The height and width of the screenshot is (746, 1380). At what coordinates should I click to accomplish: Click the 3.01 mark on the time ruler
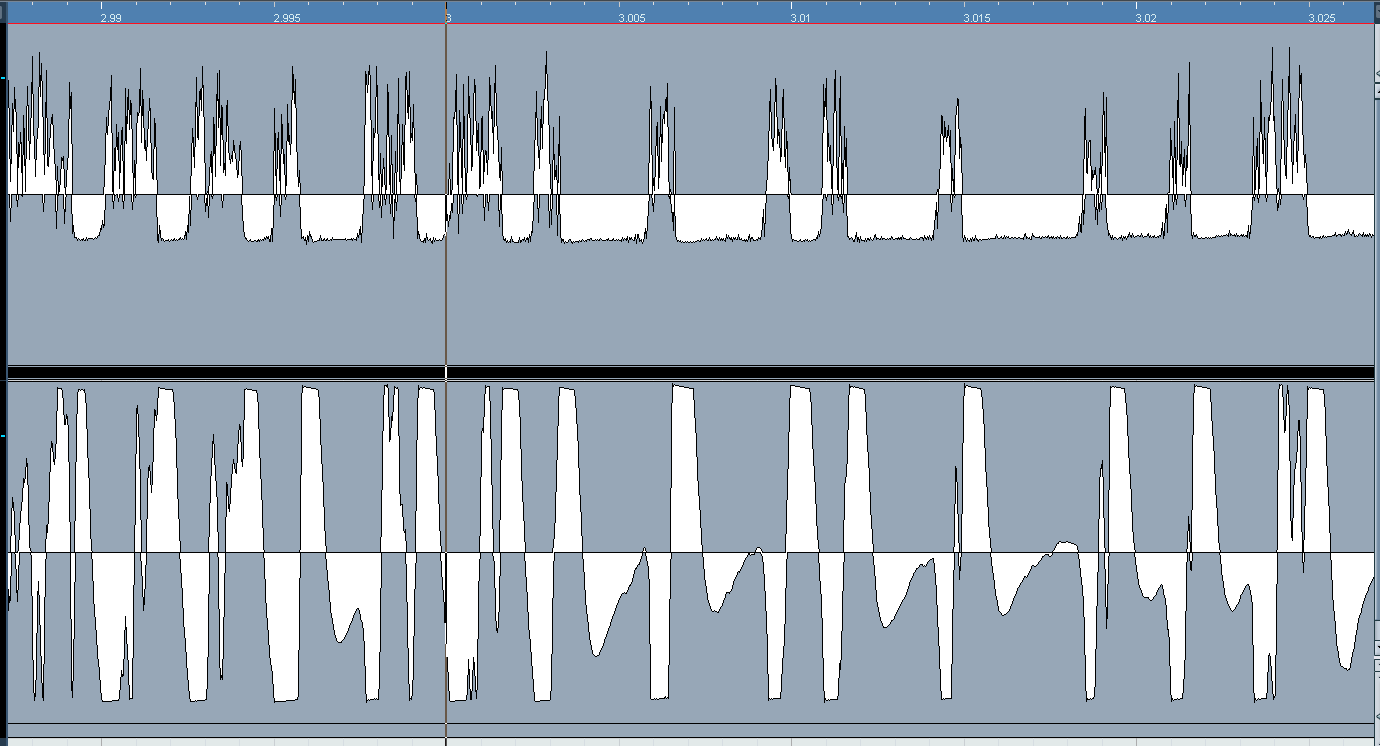point(801,18)
